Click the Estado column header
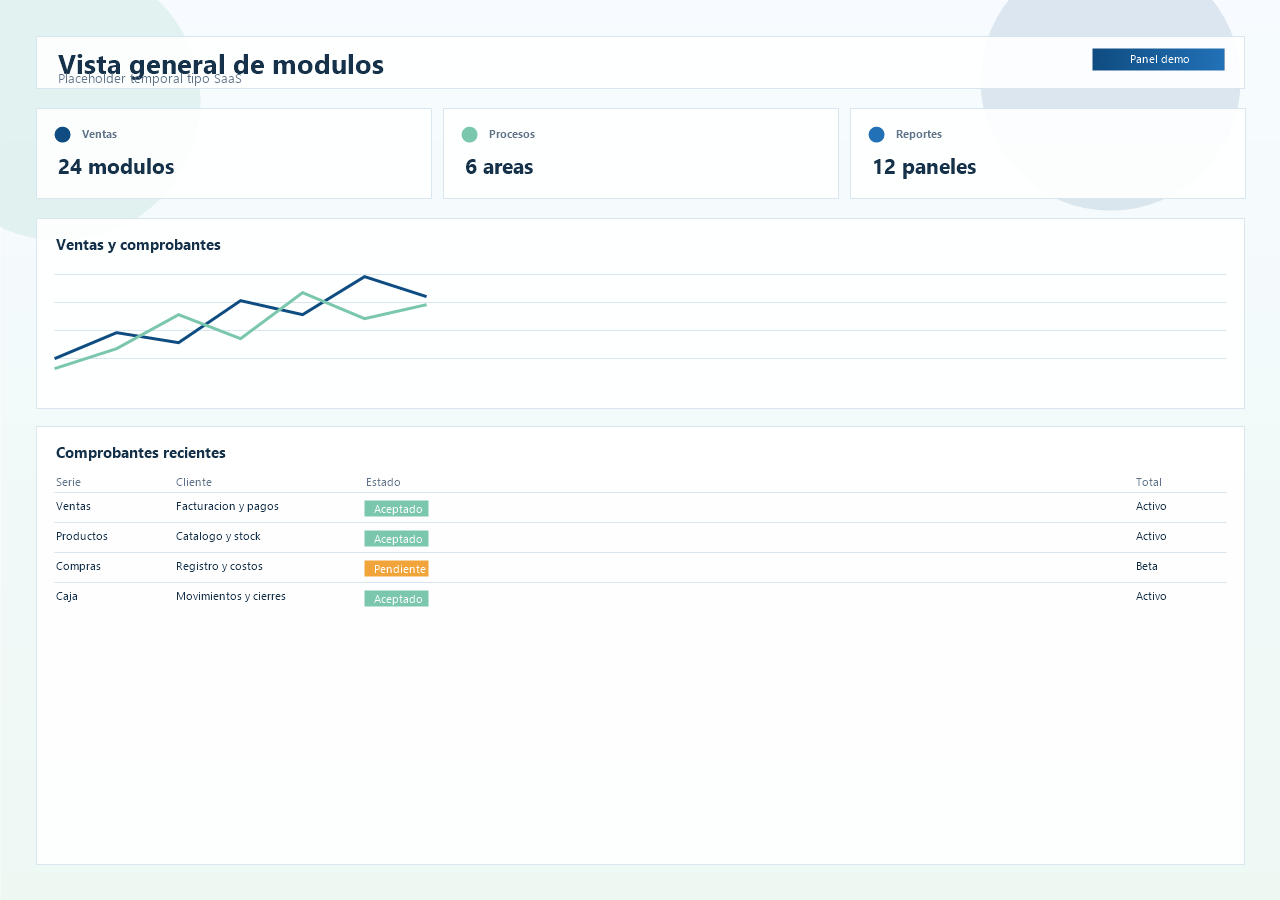The width and height of the screenshot is (1280, 900). click(x=383, y=482)
